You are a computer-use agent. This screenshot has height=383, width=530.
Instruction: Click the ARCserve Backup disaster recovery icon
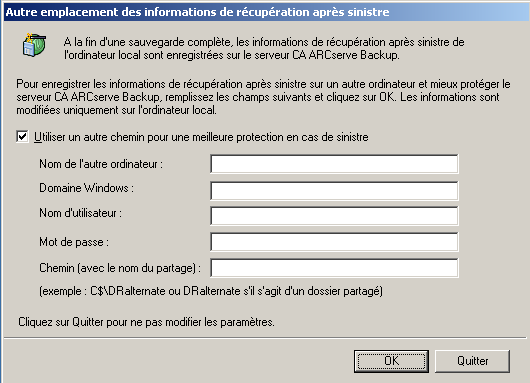34,45
